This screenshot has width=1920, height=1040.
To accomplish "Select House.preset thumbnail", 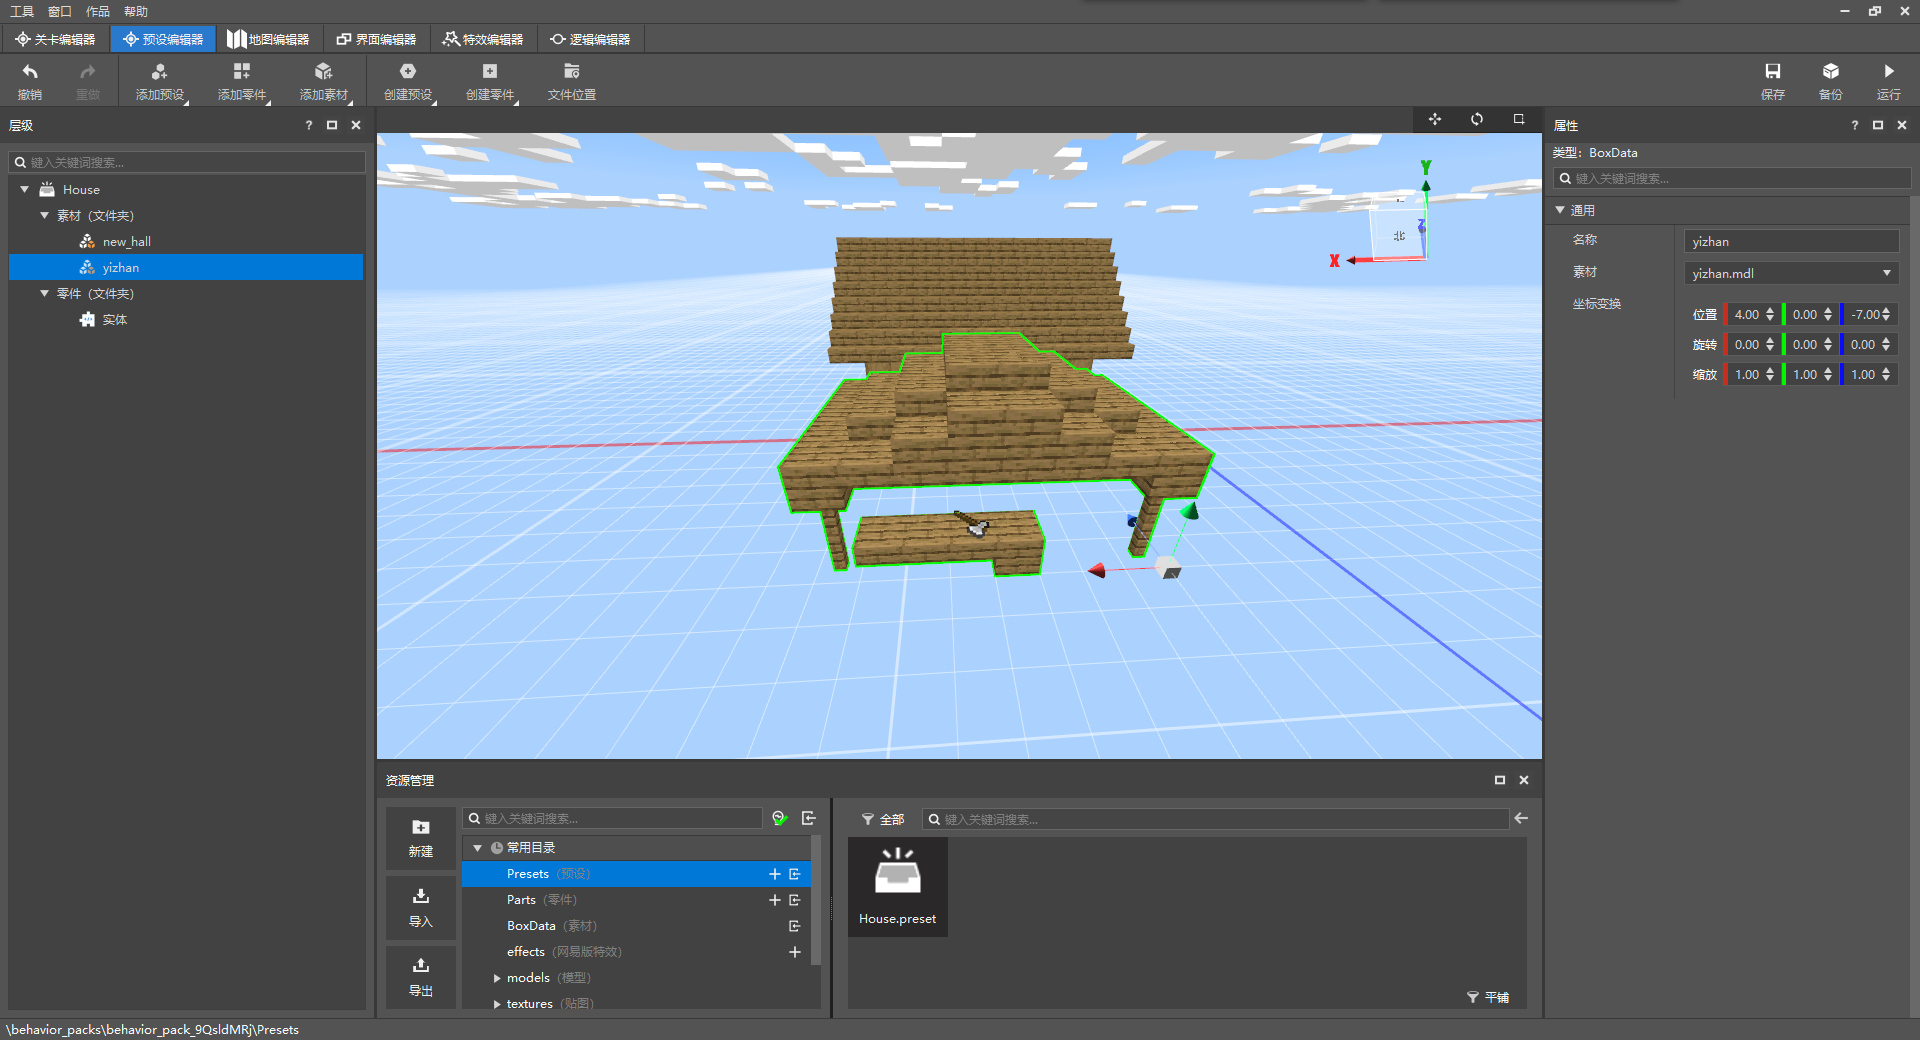I will [898, 887].
